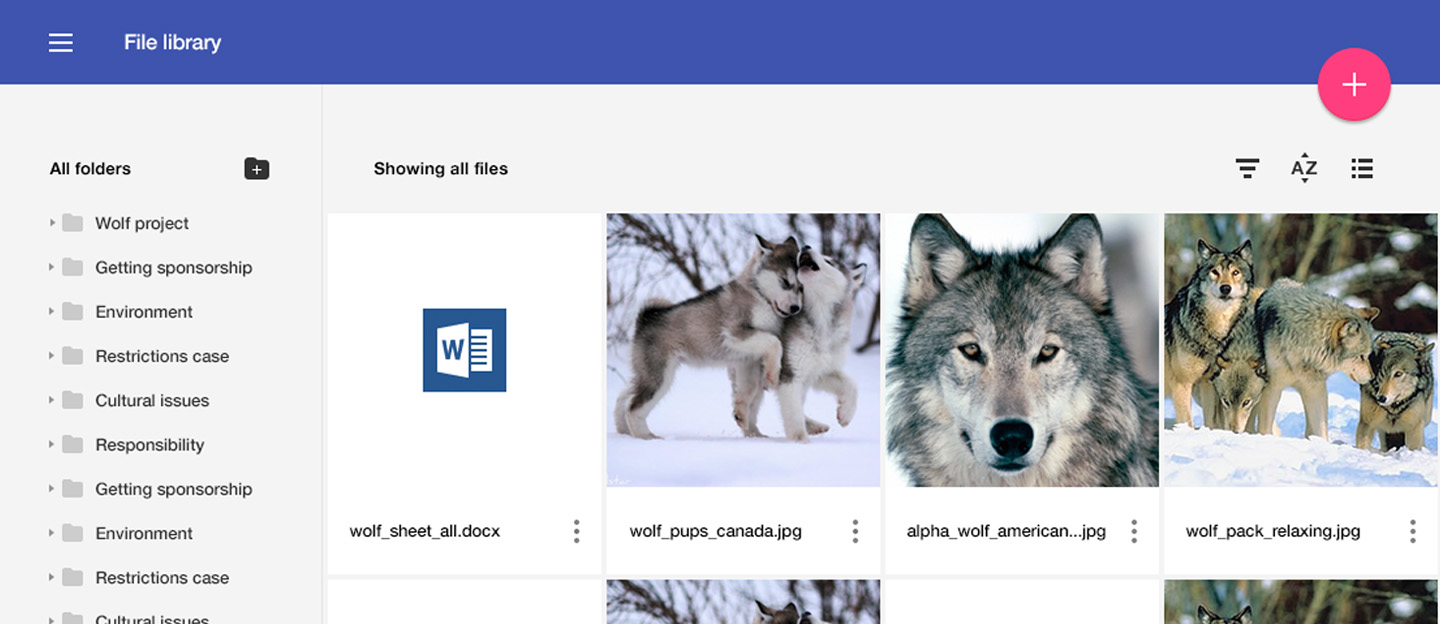Click the Responsibility folder icon
Viewport: 1440px width, 624px height.
(72, 445)
